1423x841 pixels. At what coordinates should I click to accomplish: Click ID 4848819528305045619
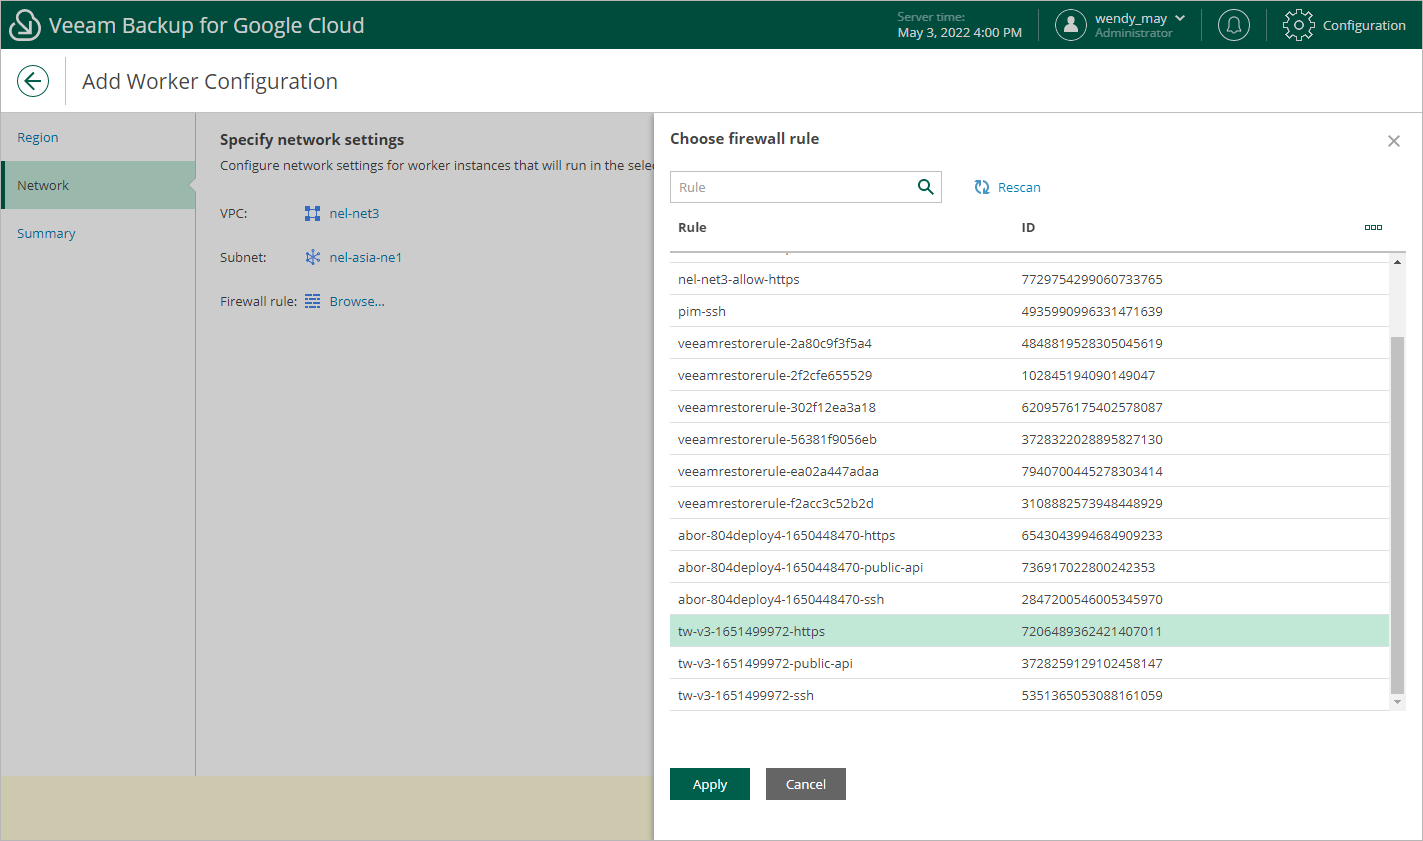pyautogui.click(x=1092, y=343)
